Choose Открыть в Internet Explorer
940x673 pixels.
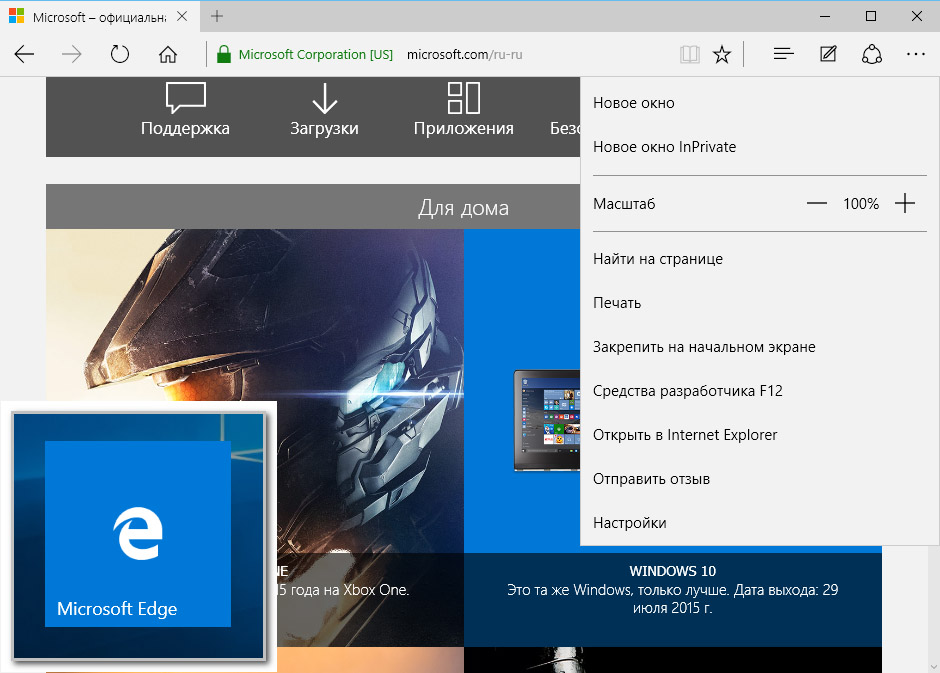[x=760, y=435]
